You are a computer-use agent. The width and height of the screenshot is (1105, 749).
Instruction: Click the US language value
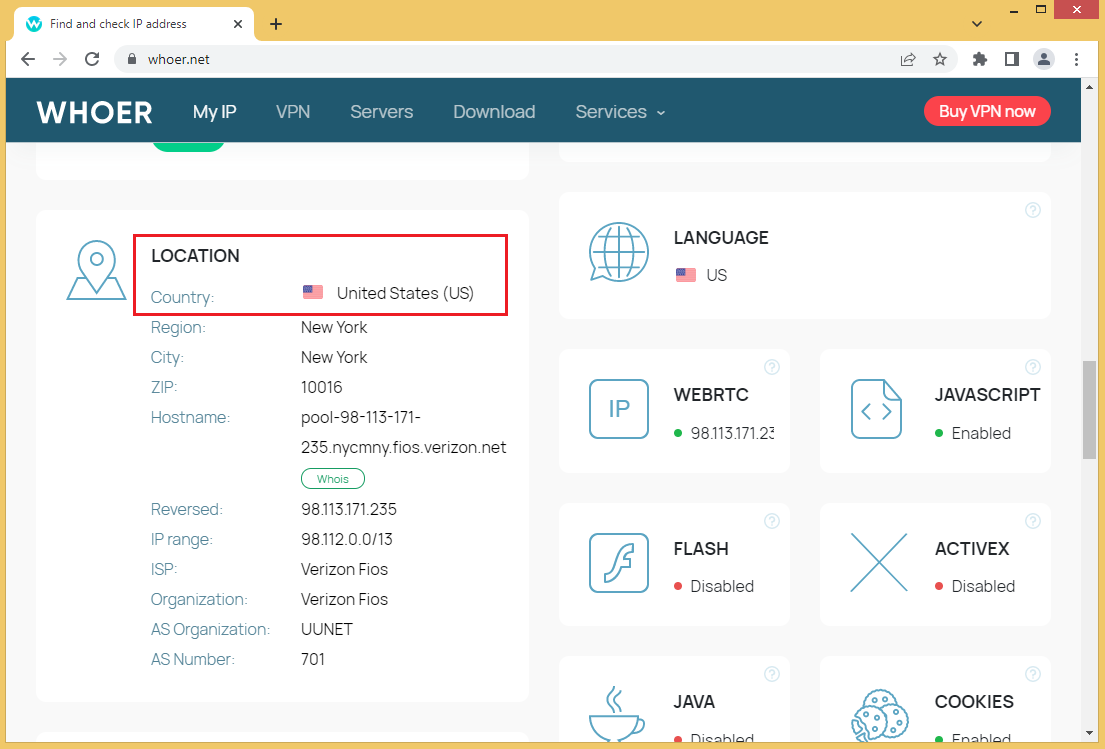tap(717, 276)
